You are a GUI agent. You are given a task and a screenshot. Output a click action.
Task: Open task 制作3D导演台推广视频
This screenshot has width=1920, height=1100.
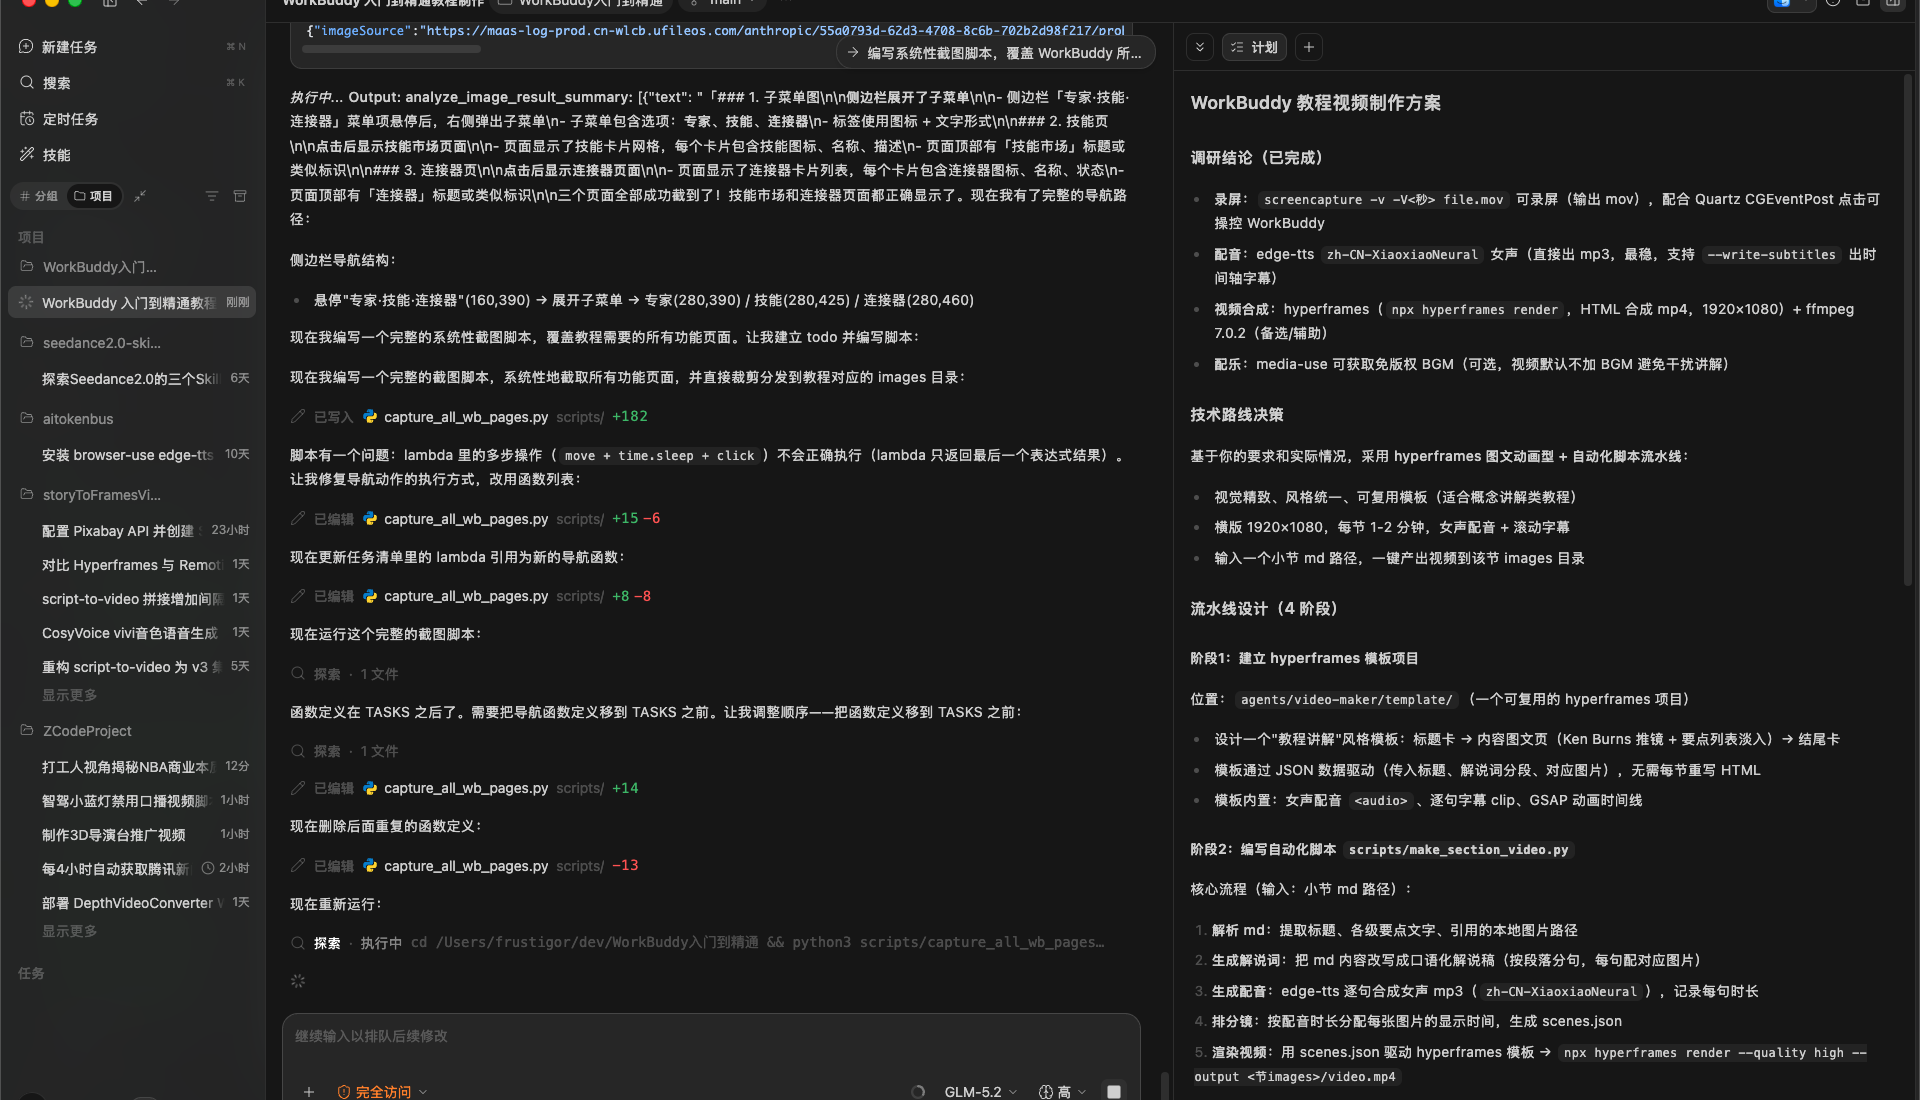coord(132,835)
